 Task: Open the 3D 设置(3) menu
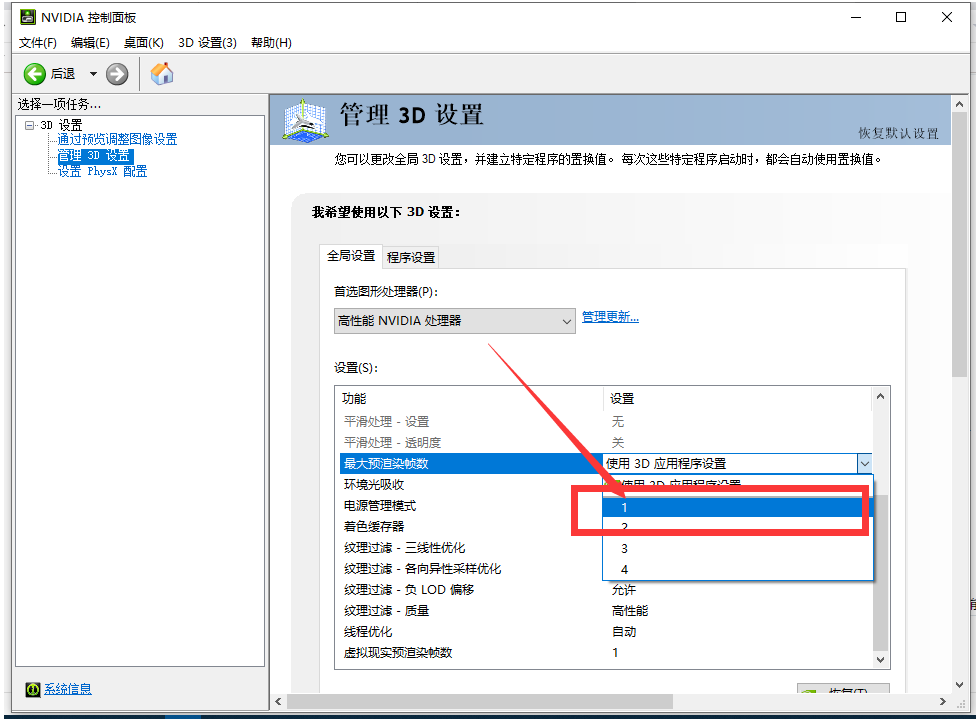tap(207, 43)
